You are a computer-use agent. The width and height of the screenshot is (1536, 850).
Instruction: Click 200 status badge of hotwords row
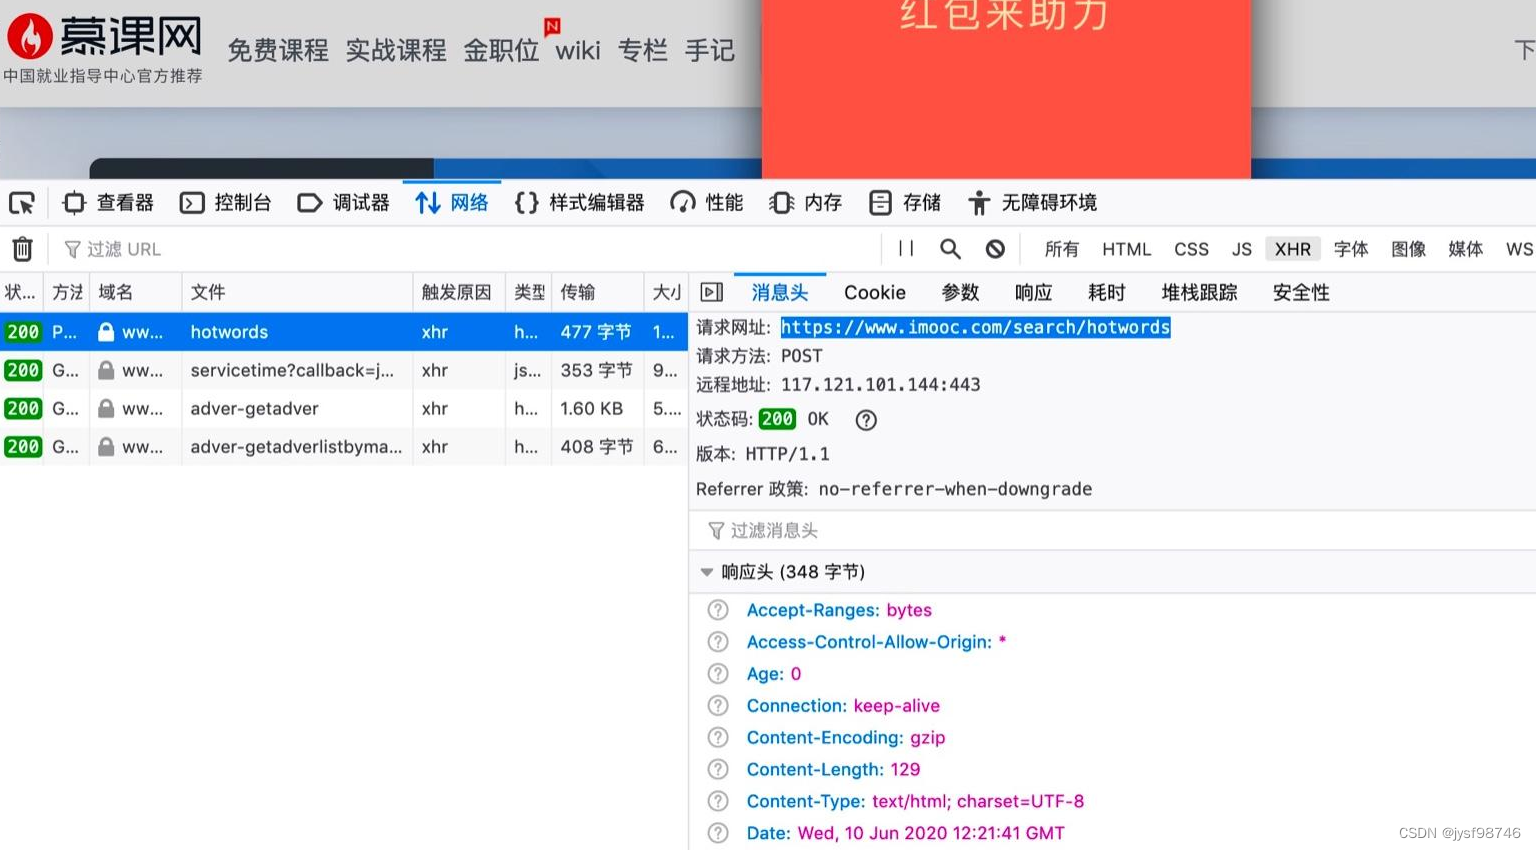pos(22,332)
